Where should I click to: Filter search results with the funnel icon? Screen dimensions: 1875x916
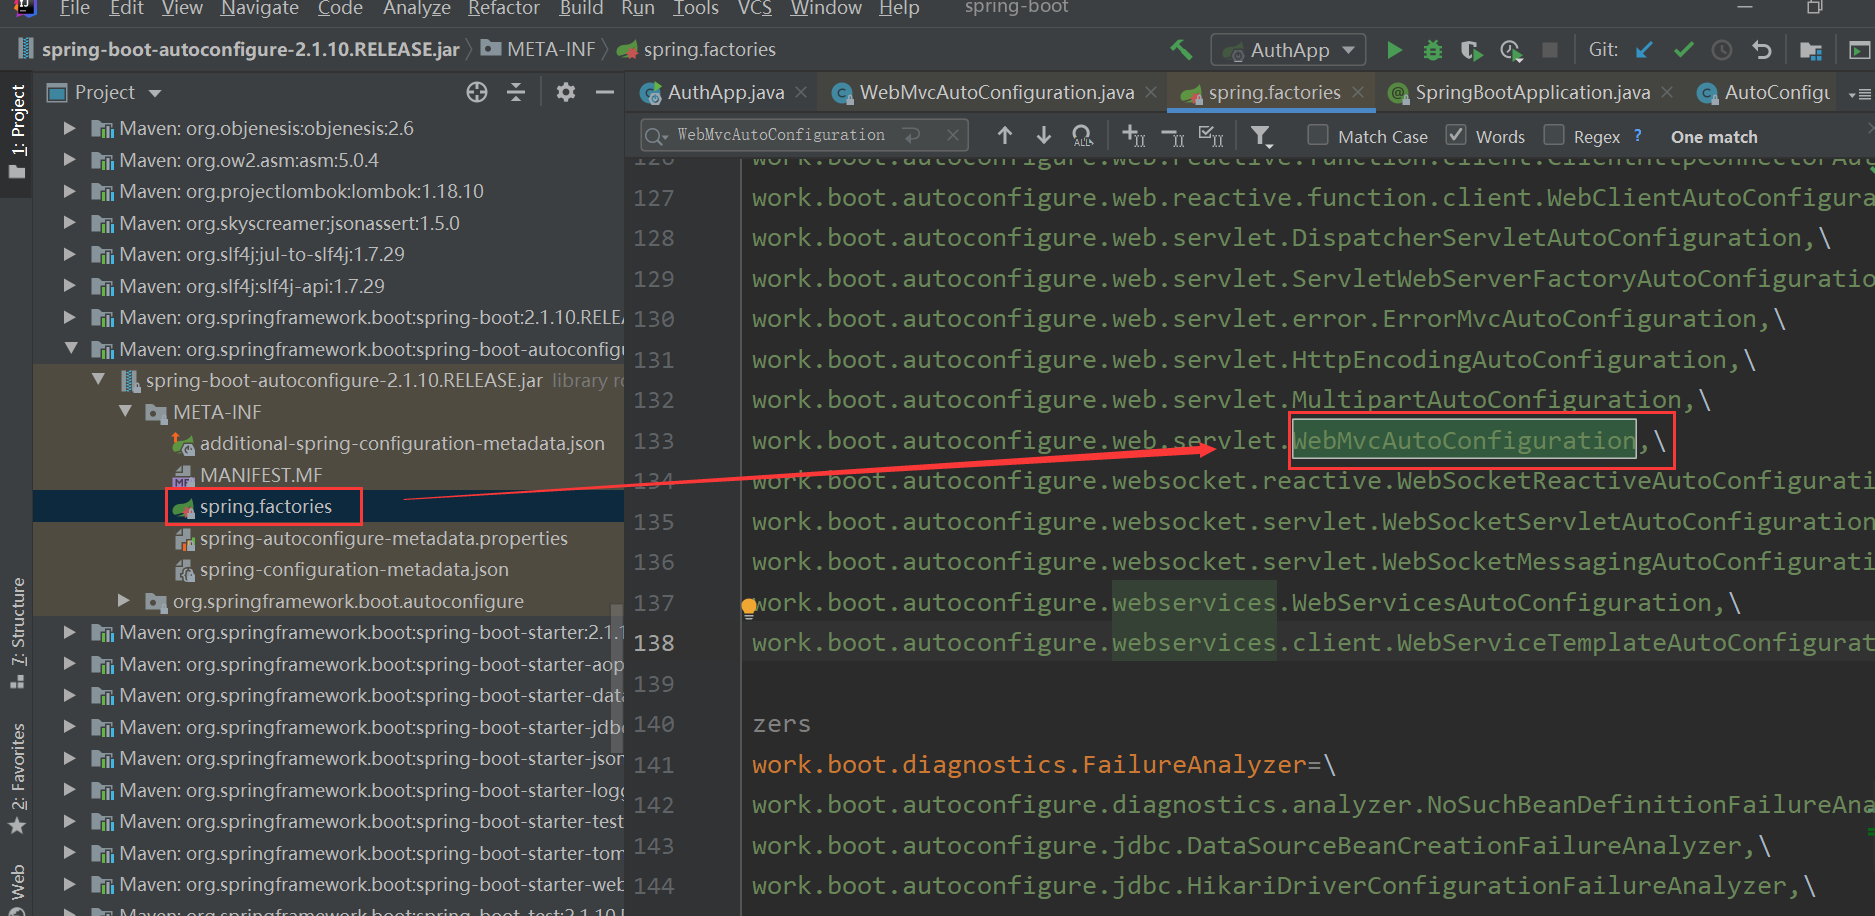click(1262, 135)
